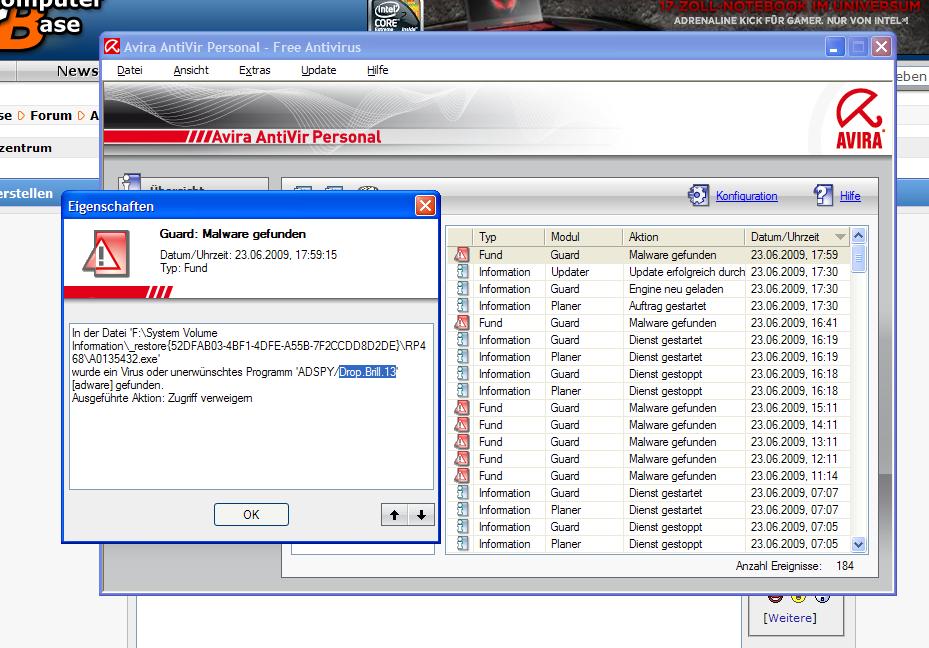This screenshot has width=929, height=648.
Task: Sort events by the Aktion column header
Action: pos(684,237)
